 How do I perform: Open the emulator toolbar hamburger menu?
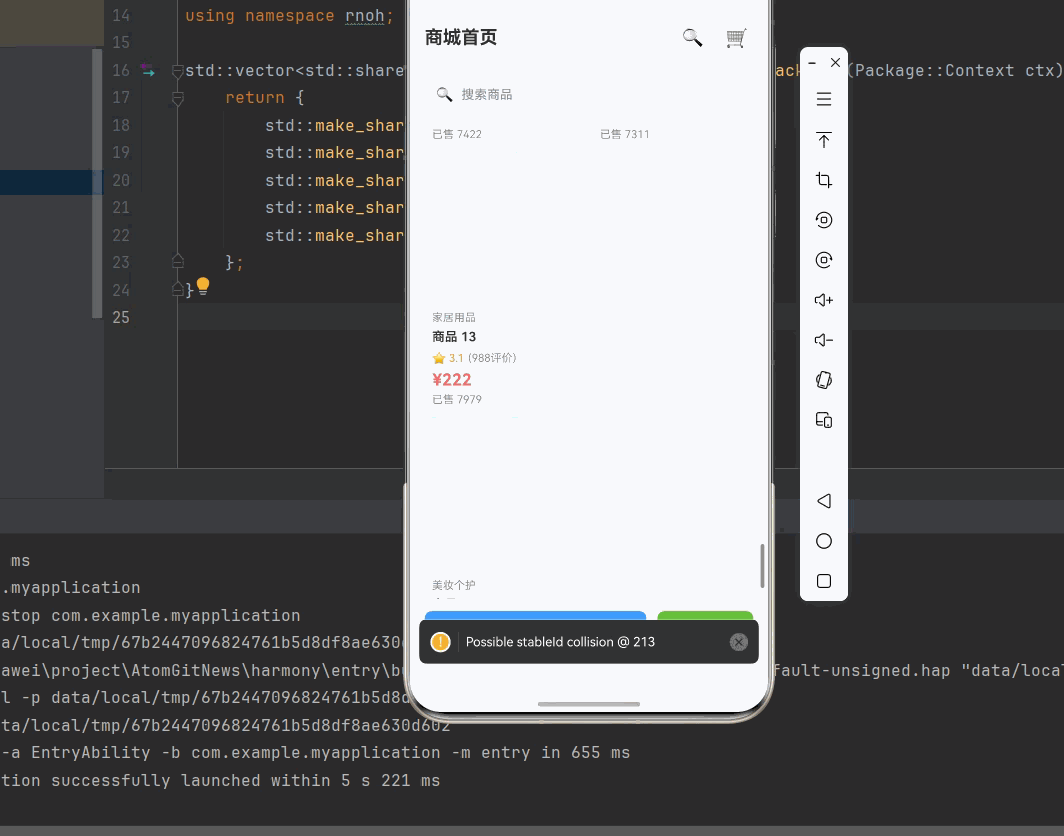(x=824, y=99)
